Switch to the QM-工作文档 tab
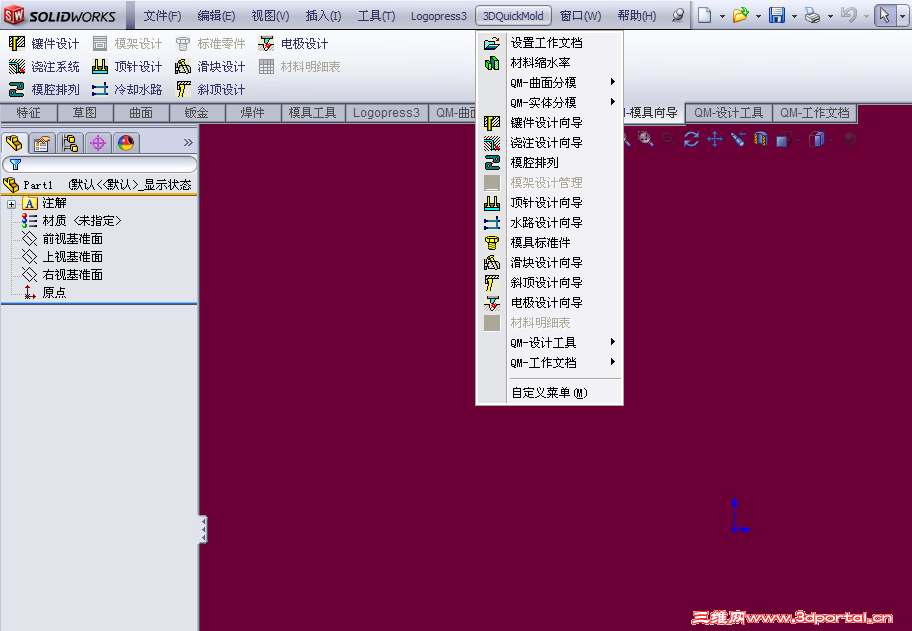912x631 pixels. [x=814, y=113]
